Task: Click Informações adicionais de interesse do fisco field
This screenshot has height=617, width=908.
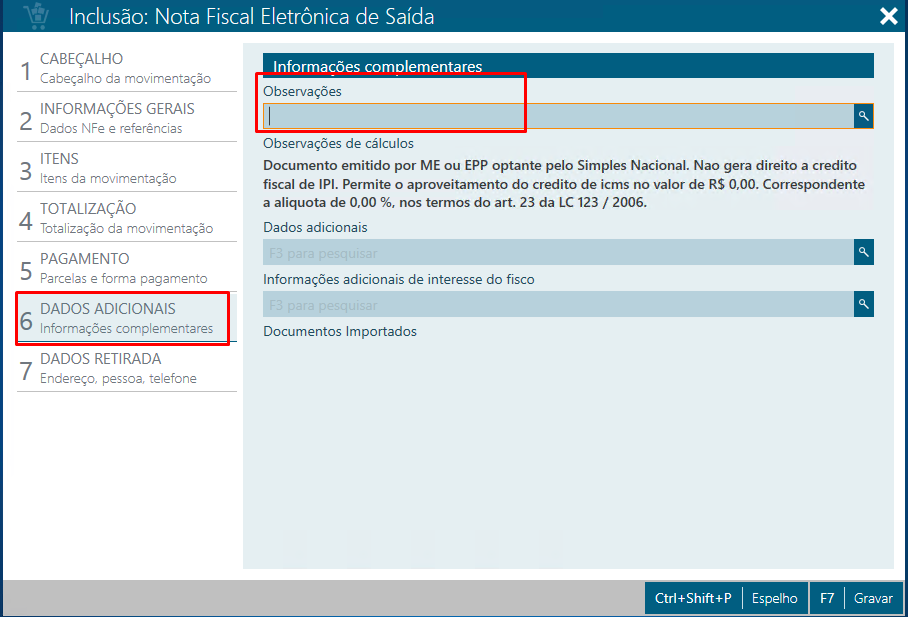Action: (x=558, y=304)
